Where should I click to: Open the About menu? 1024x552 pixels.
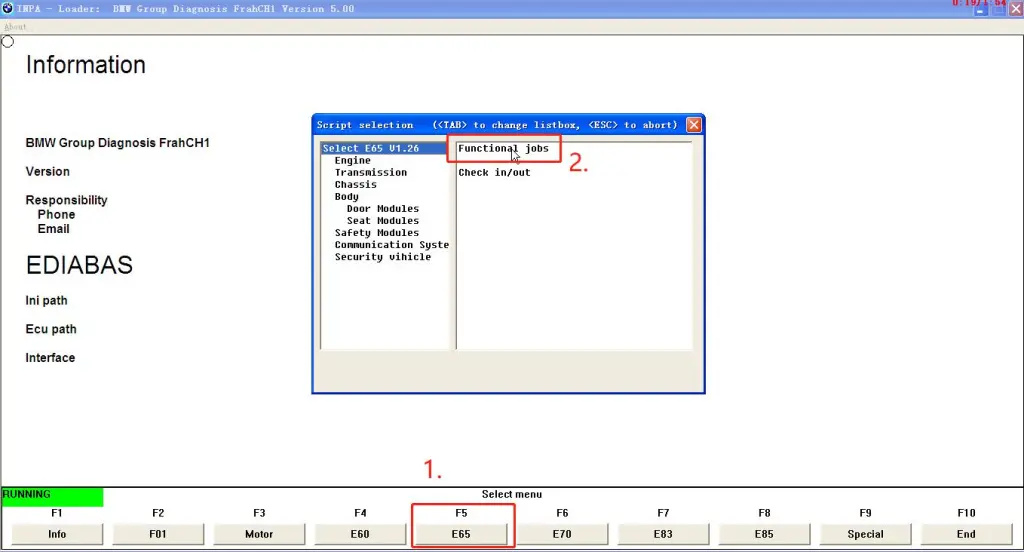click(x=15, y=27)
